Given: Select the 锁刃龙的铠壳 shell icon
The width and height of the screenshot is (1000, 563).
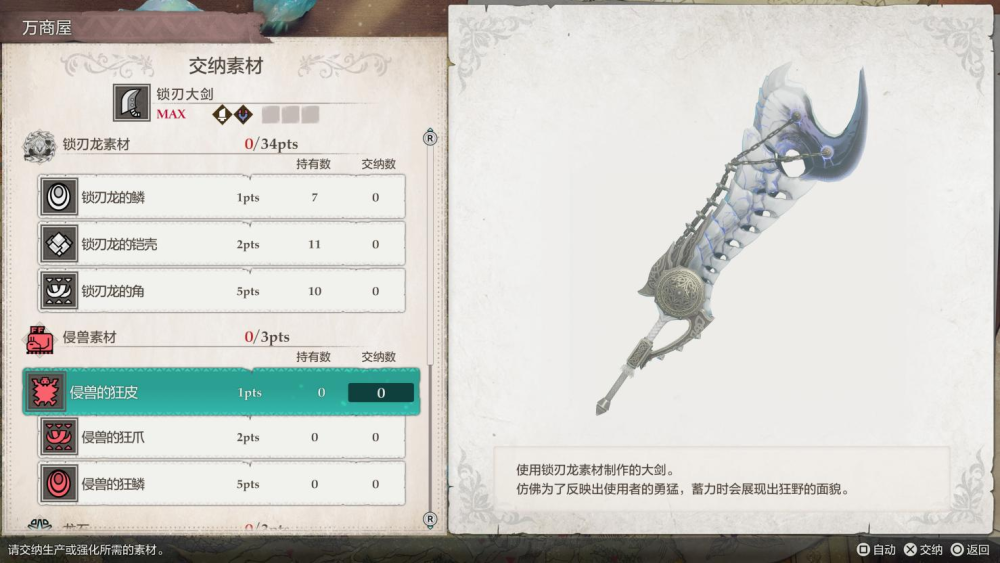Looking at the screenshot, I should pyautogui.click(x=59, y=244).
